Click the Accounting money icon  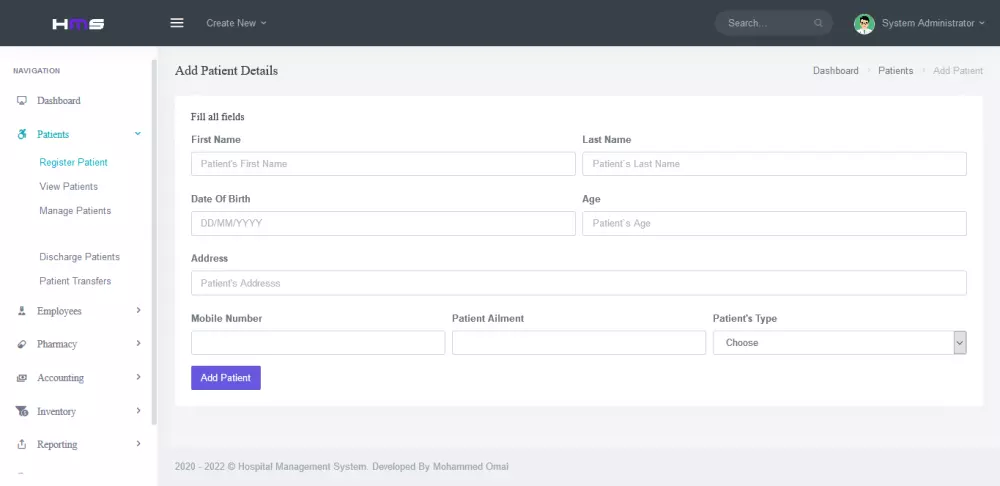point(21,378)
